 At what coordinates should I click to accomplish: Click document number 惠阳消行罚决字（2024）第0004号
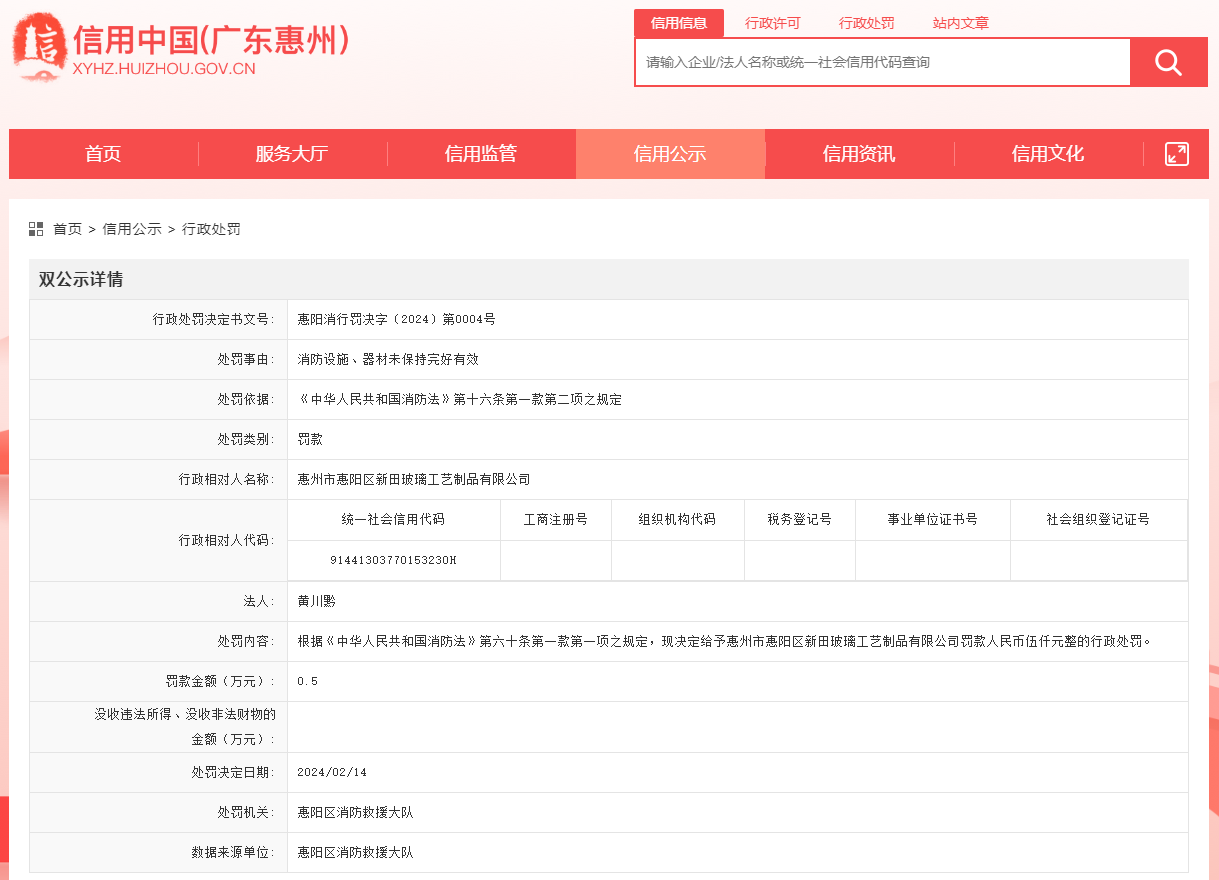tap(396, 319)
